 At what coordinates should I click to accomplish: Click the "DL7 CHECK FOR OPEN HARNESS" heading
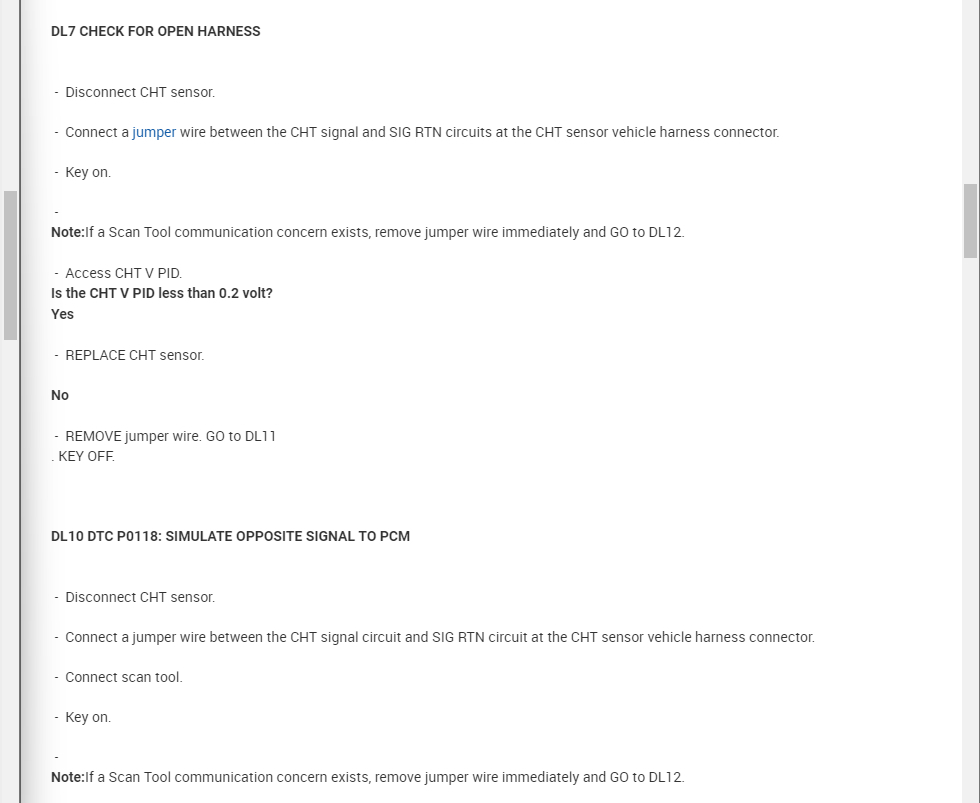pos(155,31)
